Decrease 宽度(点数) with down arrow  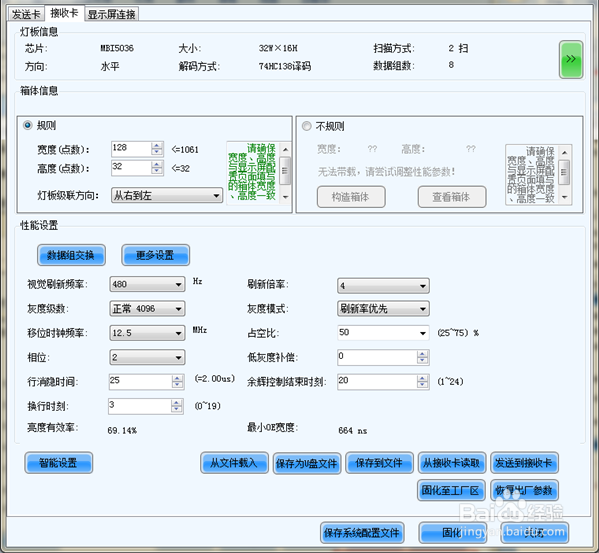157,152
